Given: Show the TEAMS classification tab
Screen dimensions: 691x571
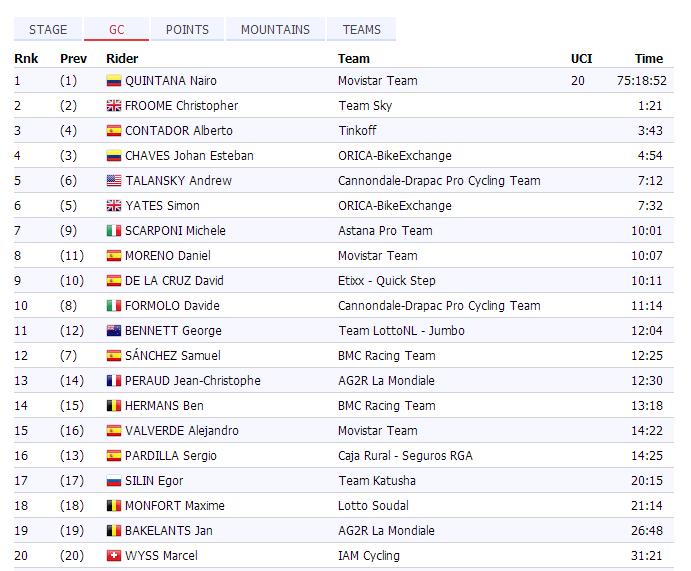Looking at the screenshot, I should click(361, 29).
